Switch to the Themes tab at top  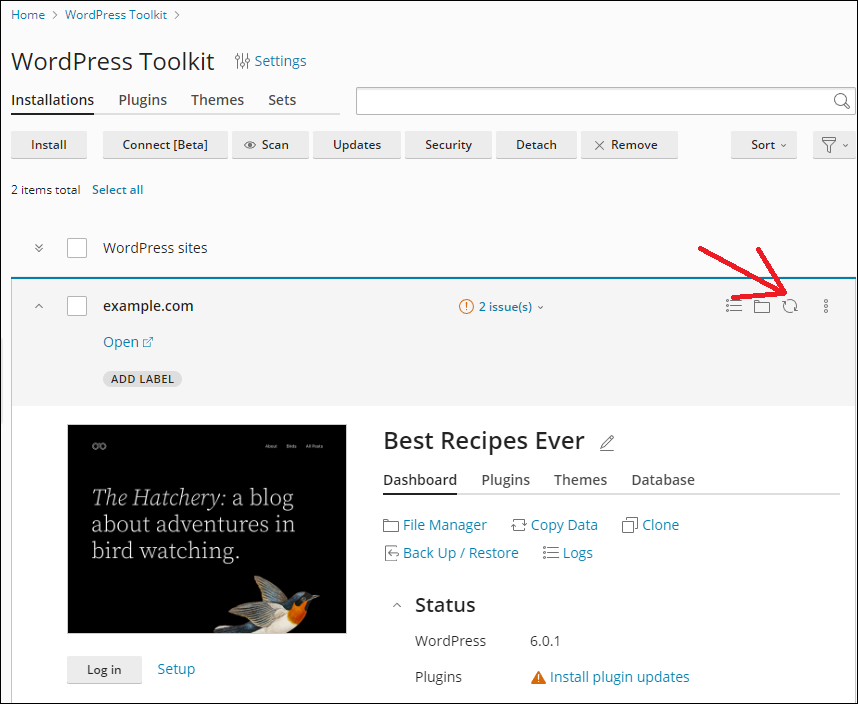tap(217, 100)
